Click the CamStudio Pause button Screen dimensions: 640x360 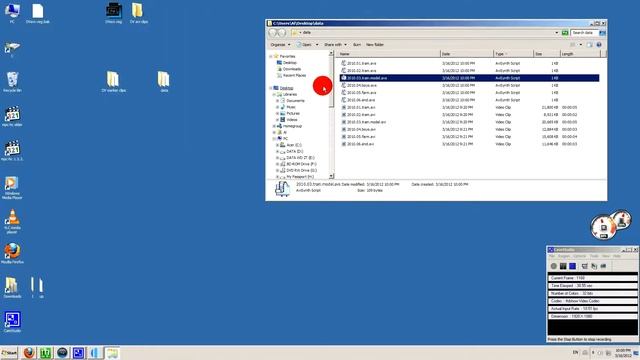563,266
